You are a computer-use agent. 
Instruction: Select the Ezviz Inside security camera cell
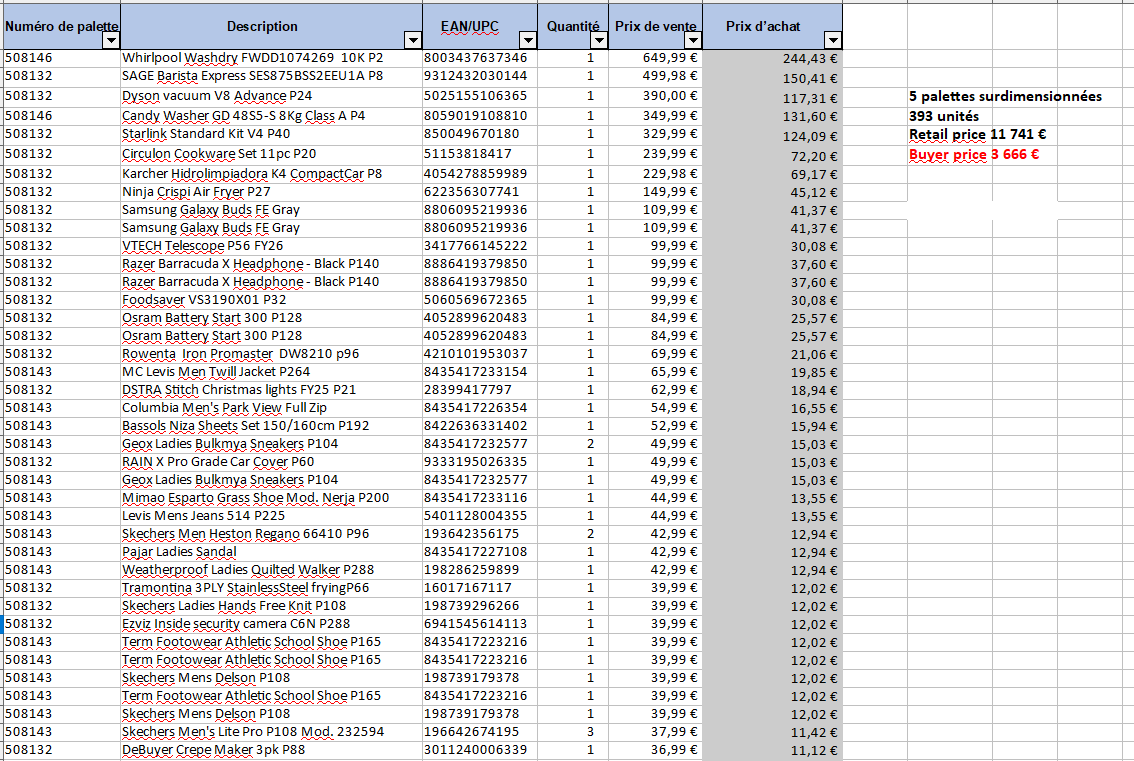pos(235,623)
